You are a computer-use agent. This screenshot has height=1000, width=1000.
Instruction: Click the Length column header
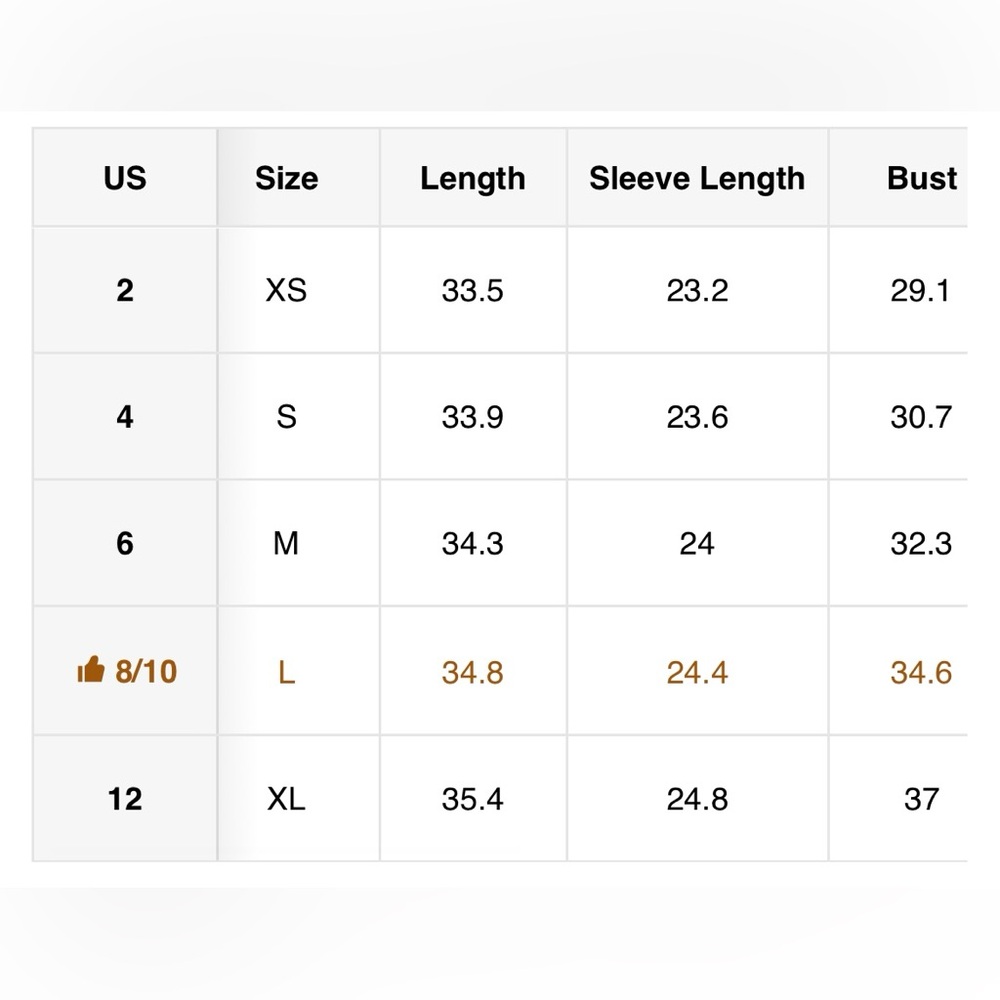pyautogui.click(x=472, y=178)
